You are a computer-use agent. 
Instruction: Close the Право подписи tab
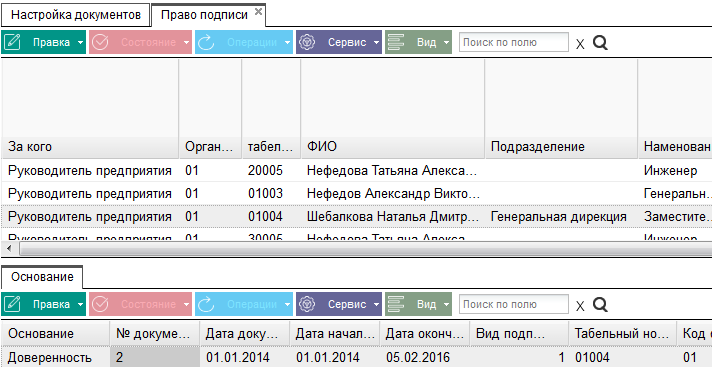pyautogui.click(x=258, y=12)
